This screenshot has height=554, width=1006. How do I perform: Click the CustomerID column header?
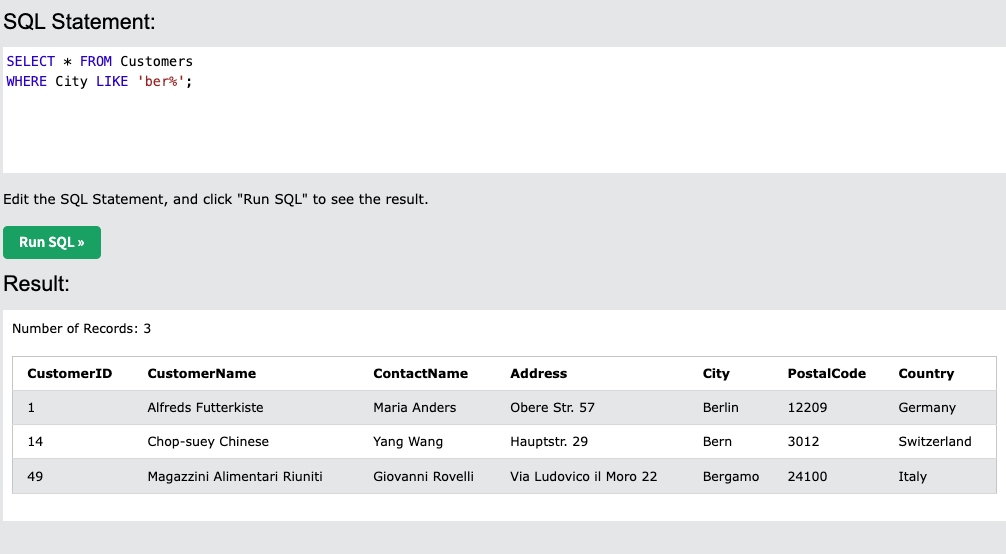69,374
